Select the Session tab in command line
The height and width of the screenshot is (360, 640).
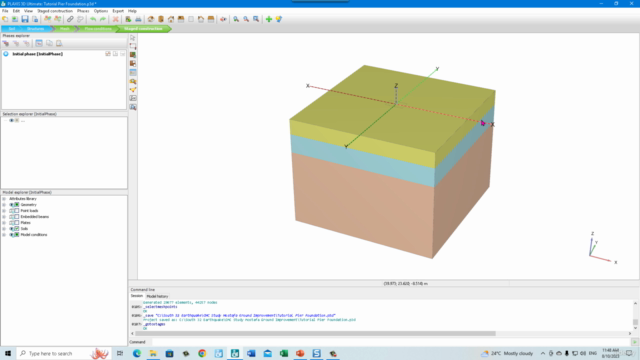(x=137, y=296)
